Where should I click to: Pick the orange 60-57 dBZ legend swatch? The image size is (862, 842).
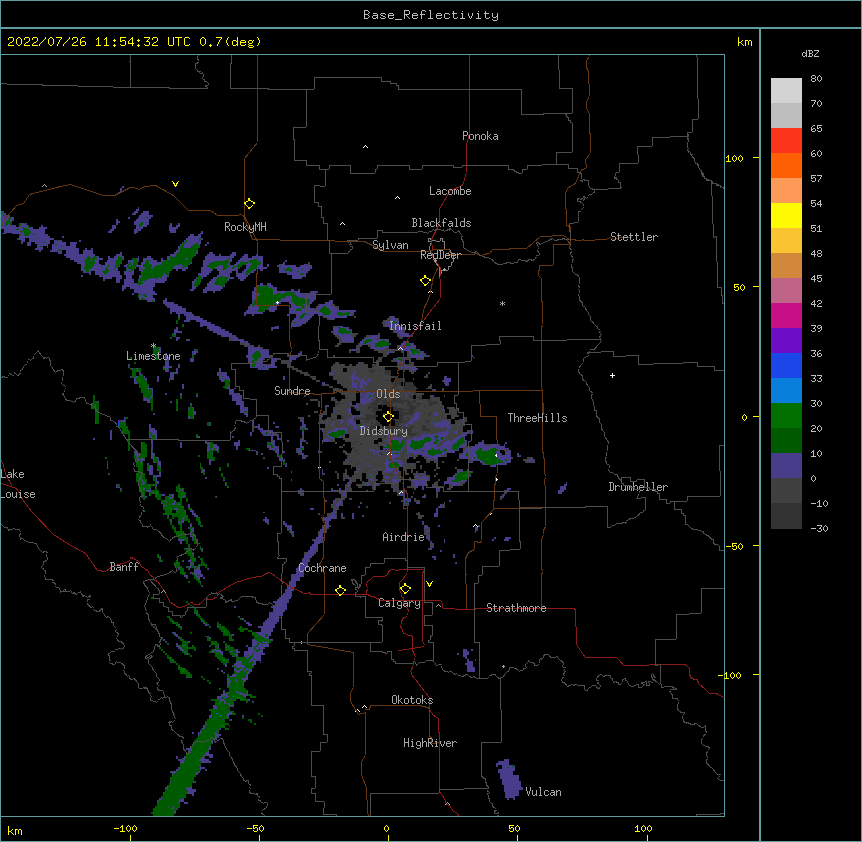[x=786, y=166]
